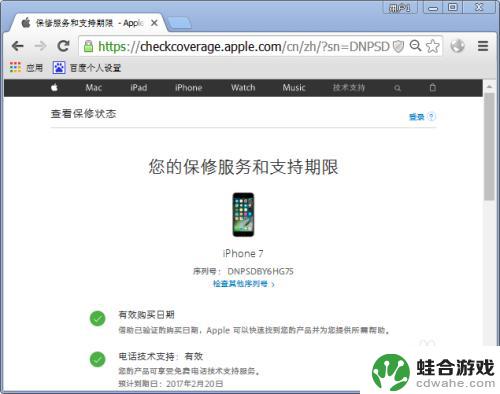Click the 查看保修状态 heading
The width and height of the screenshot is (500, 394).
[x=83, y=114]
